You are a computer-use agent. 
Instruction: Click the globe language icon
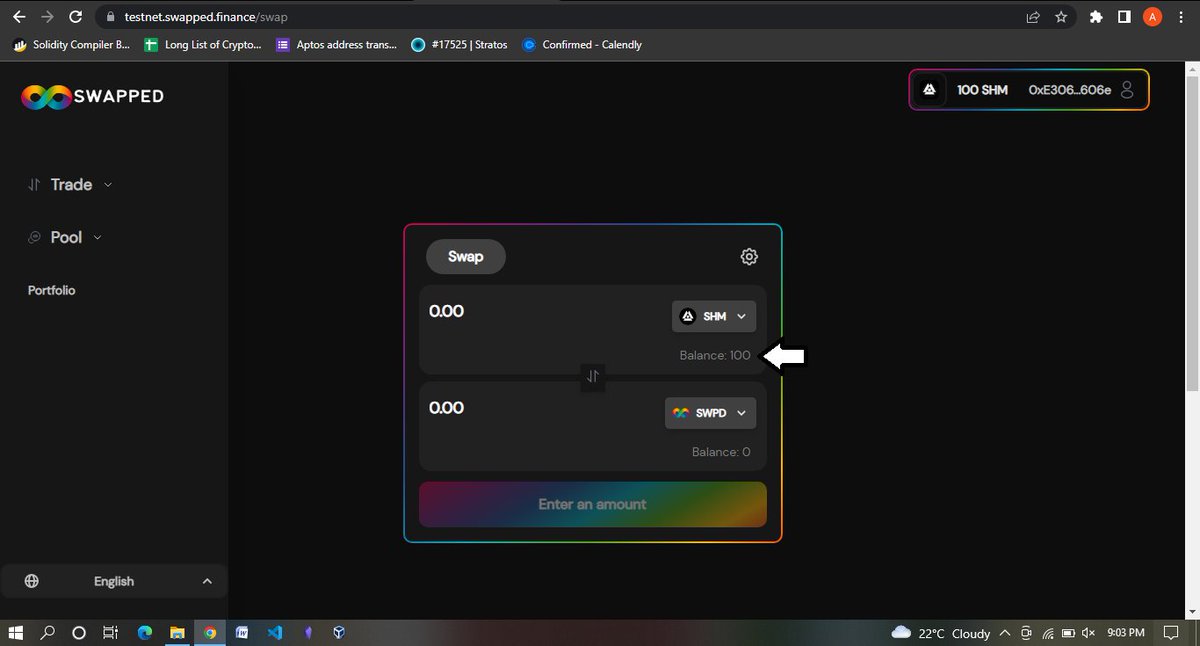click(x=32, y=581)
